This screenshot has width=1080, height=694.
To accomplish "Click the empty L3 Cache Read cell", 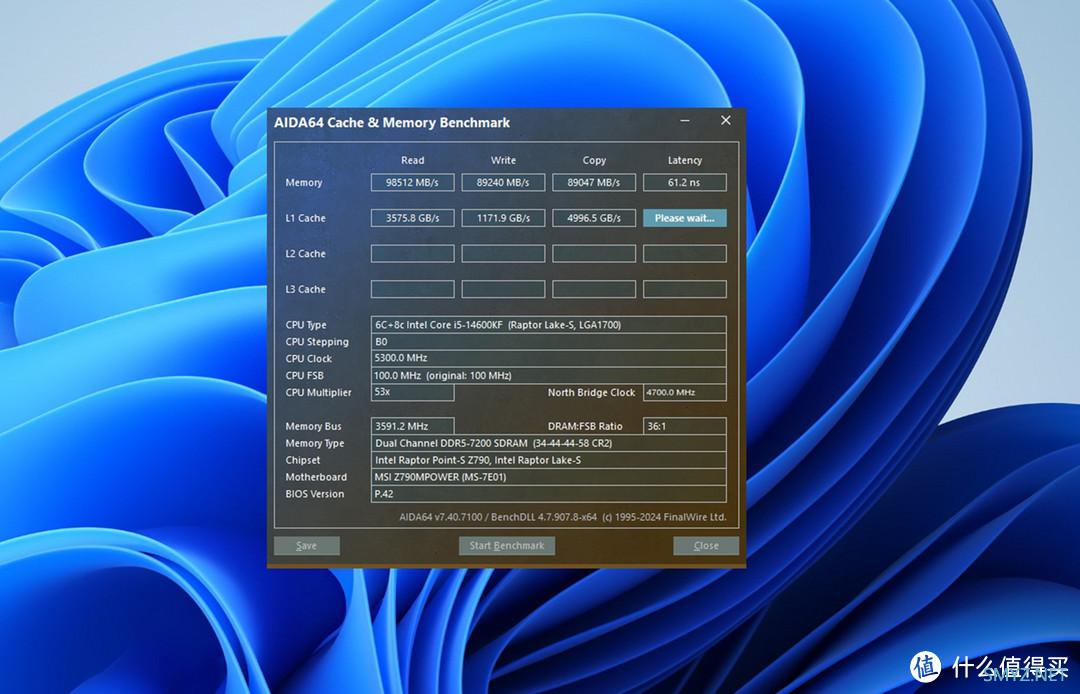I will point(413,289).
